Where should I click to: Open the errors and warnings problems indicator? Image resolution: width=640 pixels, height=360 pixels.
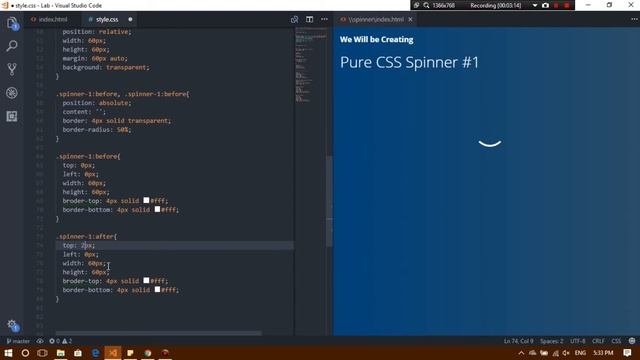click(x=60, y=341)
